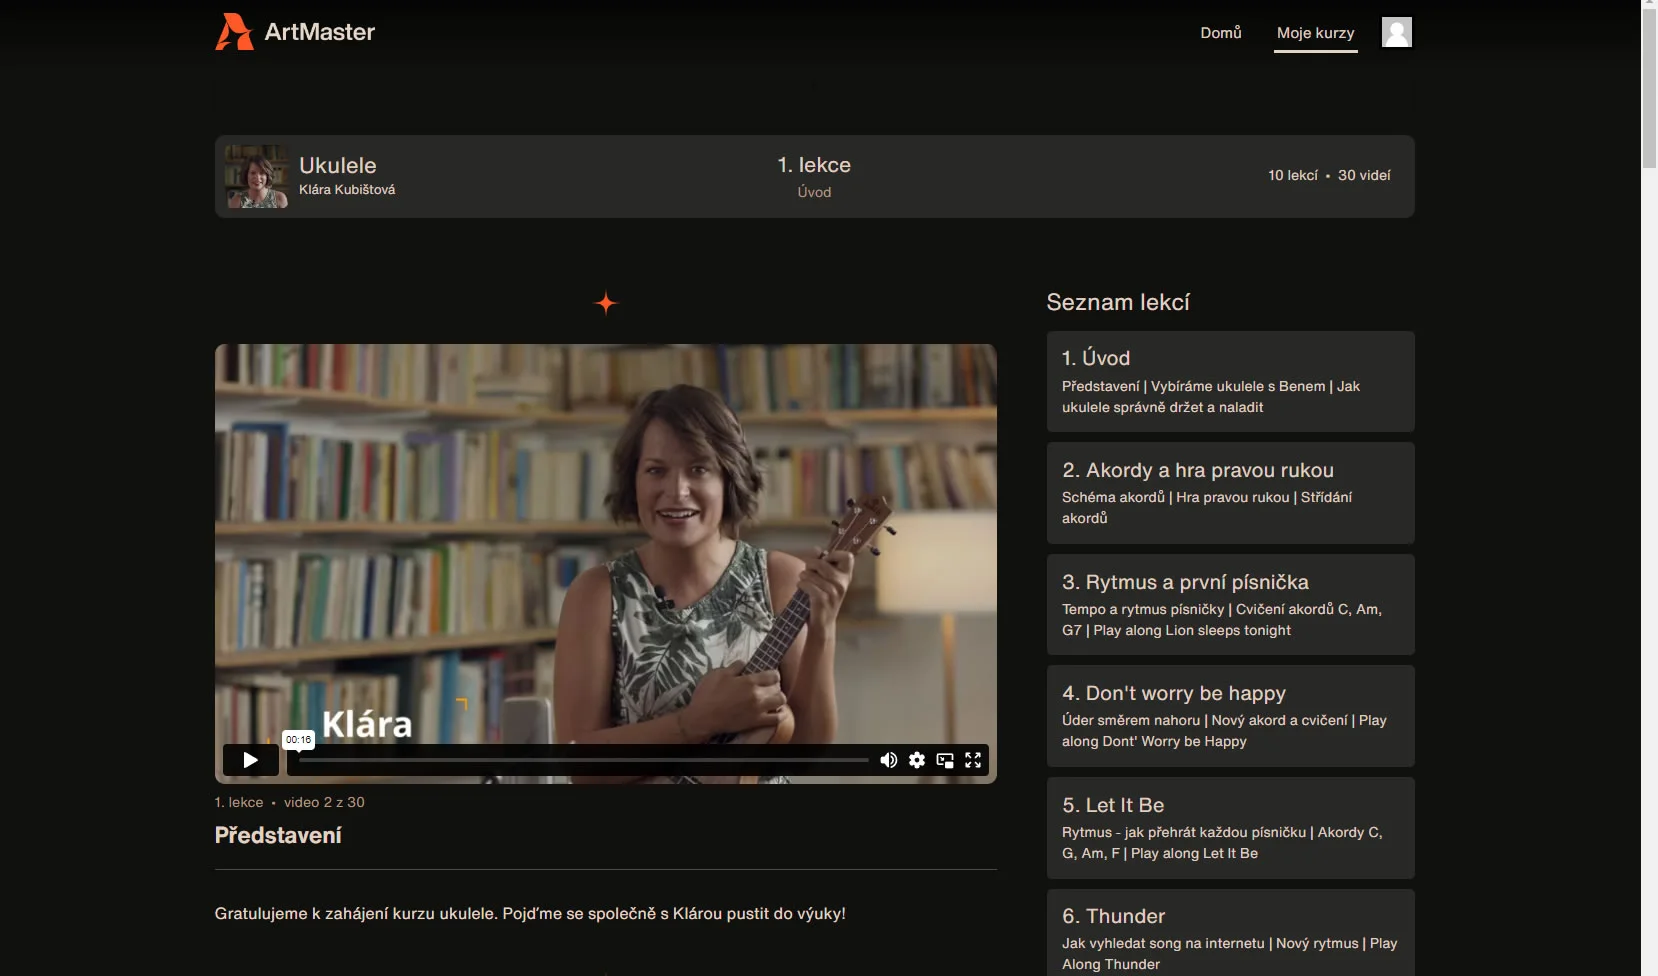
Task: Mute the video with the speaker icon
Action: (888, 760)
